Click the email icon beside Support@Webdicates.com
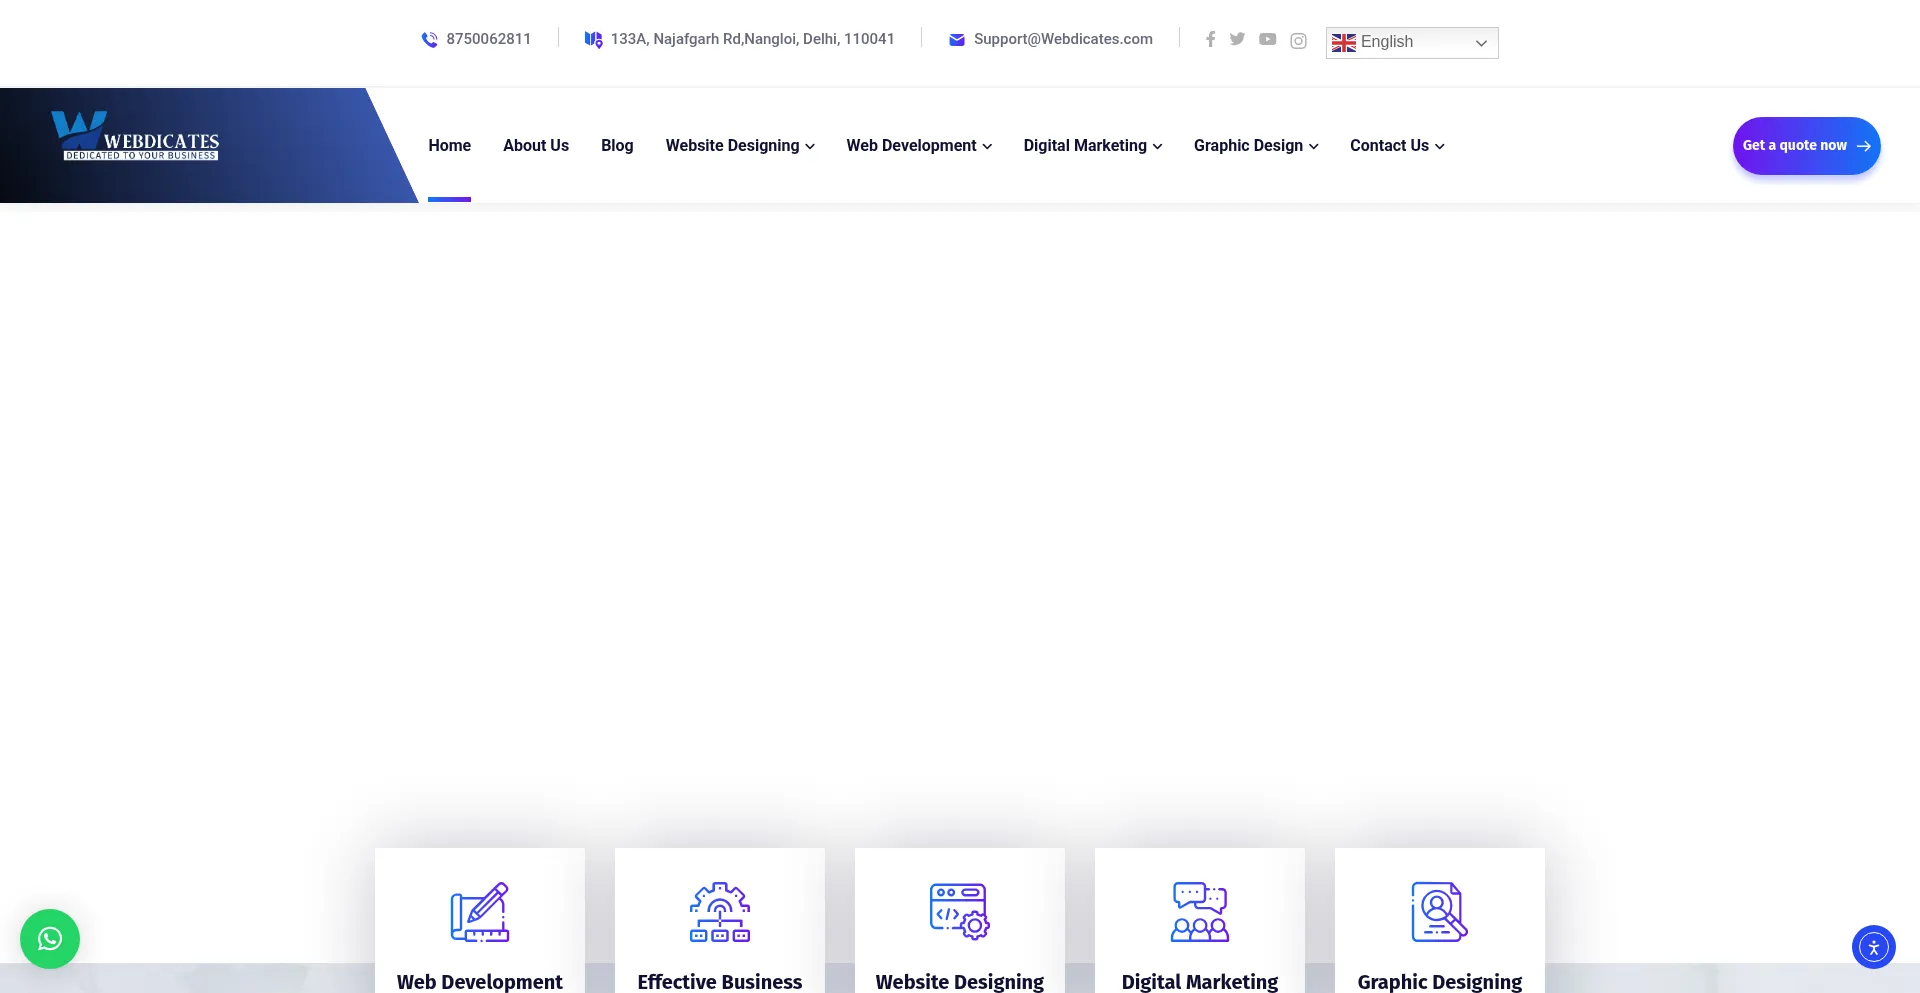This screenshot has width=1920, height=993. pos(956,39)
